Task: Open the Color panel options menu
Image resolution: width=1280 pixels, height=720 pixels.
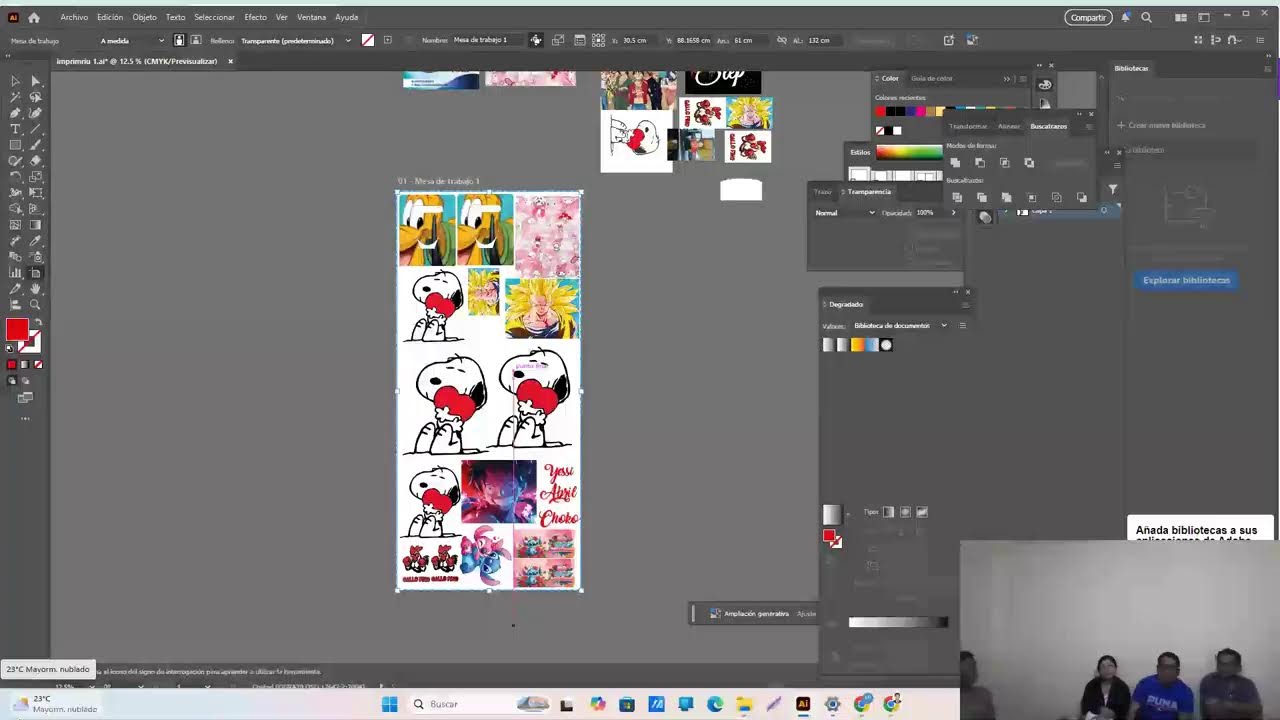Action: click(x=1023, y=79)
